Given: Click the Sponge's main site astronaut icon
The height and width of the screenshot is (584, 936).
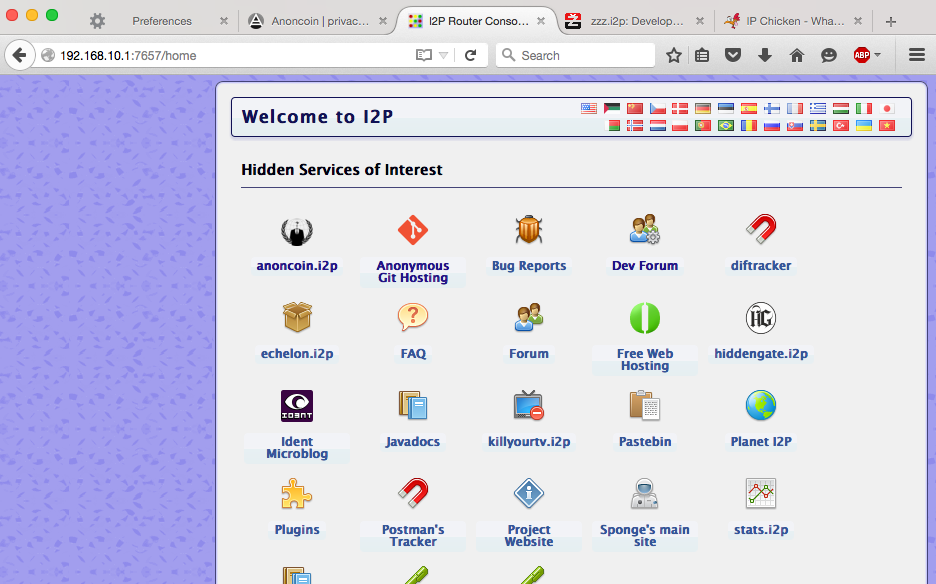Looking at the screenshot, I should (x=645, y=493).
